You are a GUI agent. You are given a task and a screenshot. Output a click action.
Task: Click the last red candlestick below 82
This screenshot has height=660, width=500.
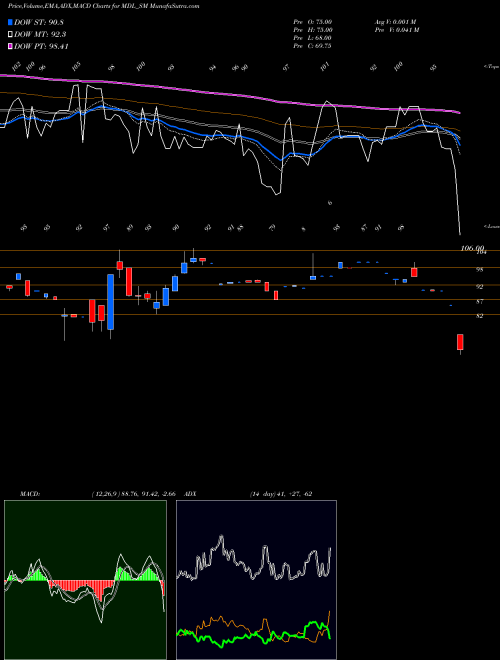tap(460, 342)
